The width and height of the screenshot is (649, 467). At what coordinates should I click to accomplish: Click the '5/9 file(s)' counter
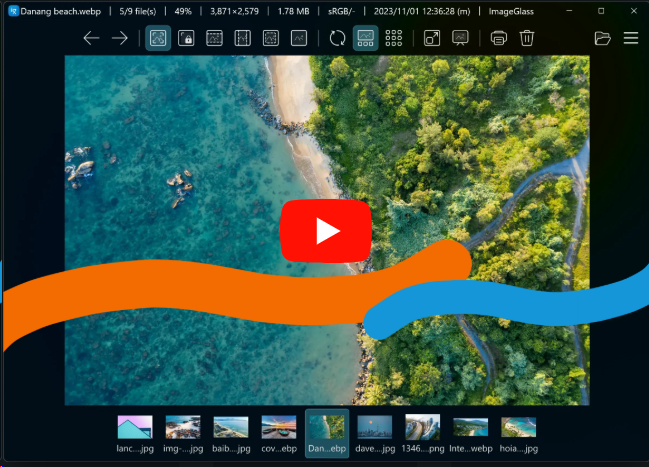click(138, 12)
